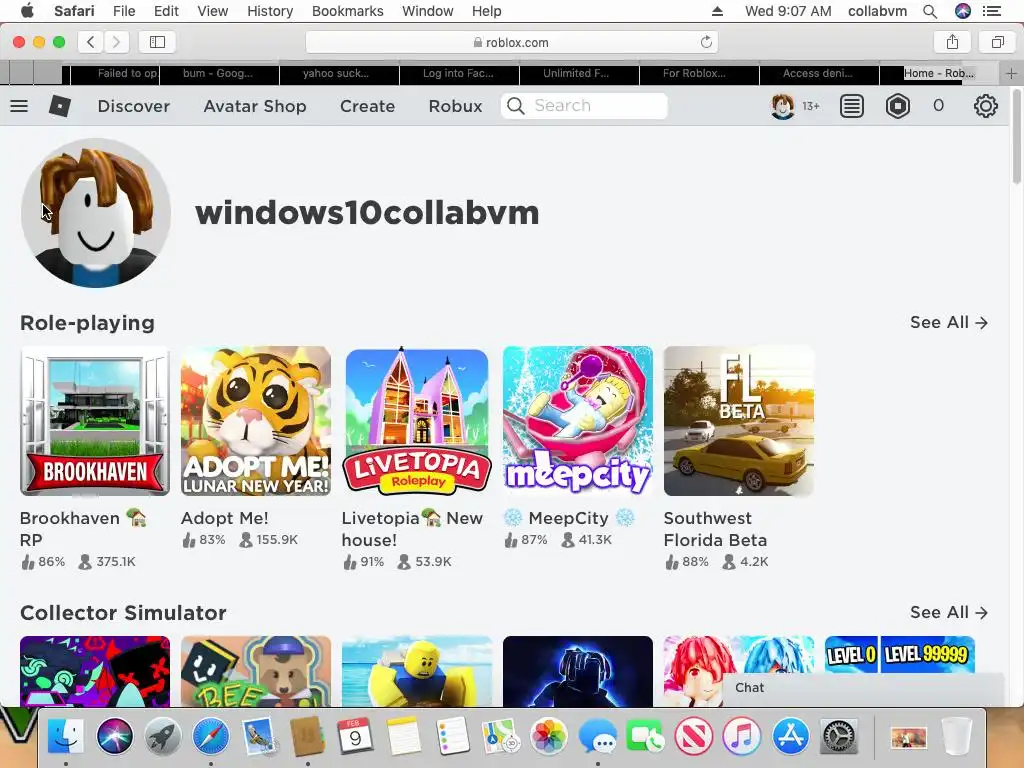
Task: Open the Window menu
Action: click(427, 11)
